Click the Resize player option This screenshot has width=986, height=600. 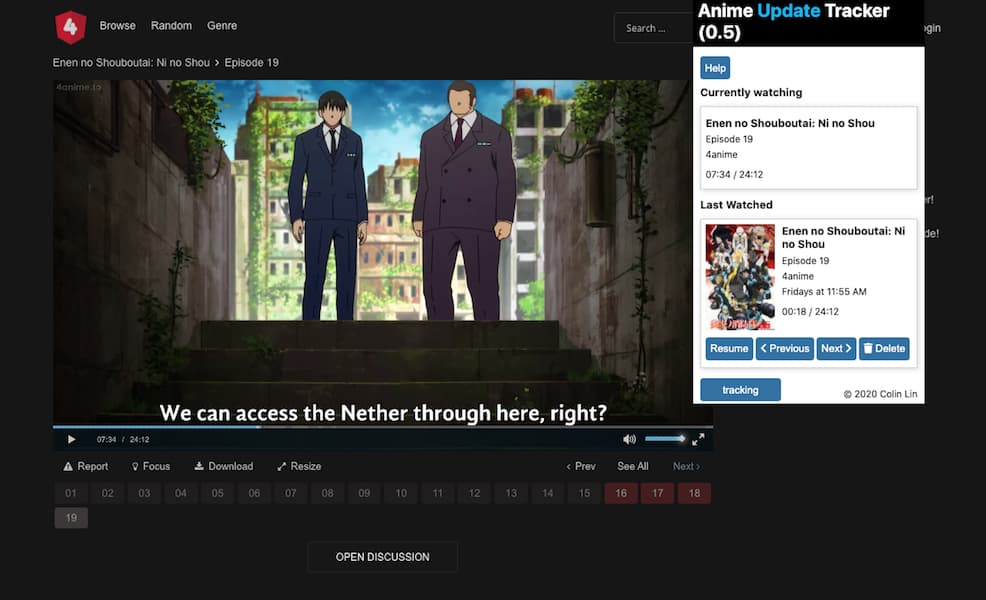299,466
